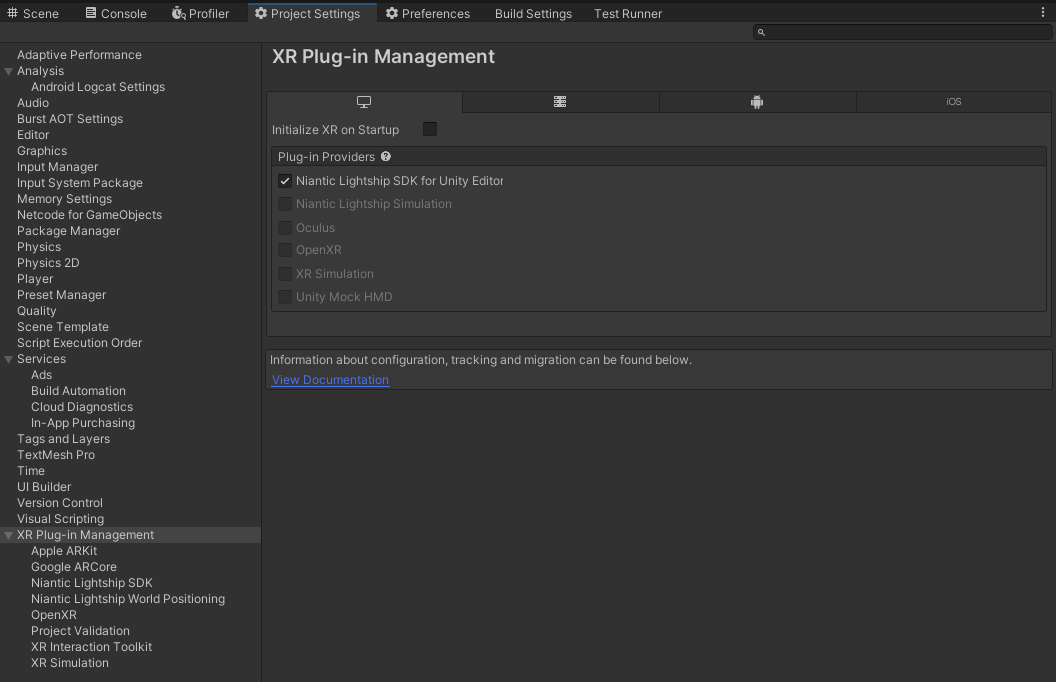Select the Standalone desktop platform tab
This screenshot has height=682, width=1056.
(364, 102)
